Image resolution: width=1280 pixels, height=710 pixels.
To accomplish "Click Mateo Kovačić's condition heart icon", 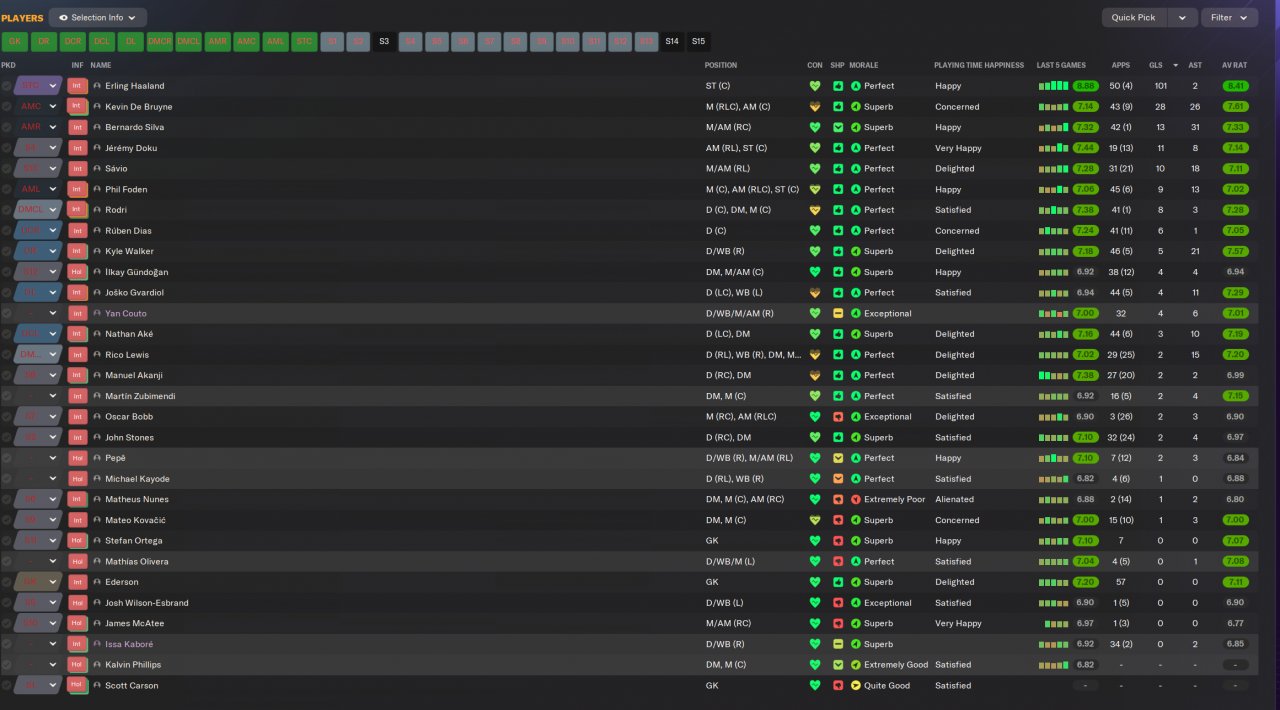I will 815,520.
